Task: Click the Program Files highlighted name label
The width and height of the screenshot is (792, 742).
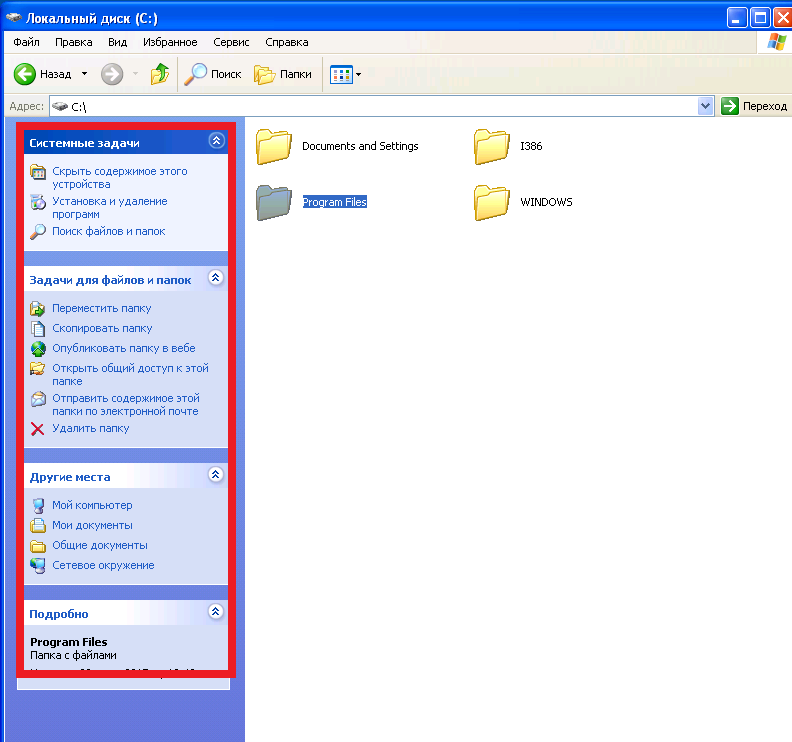Action: click(334, 202)
